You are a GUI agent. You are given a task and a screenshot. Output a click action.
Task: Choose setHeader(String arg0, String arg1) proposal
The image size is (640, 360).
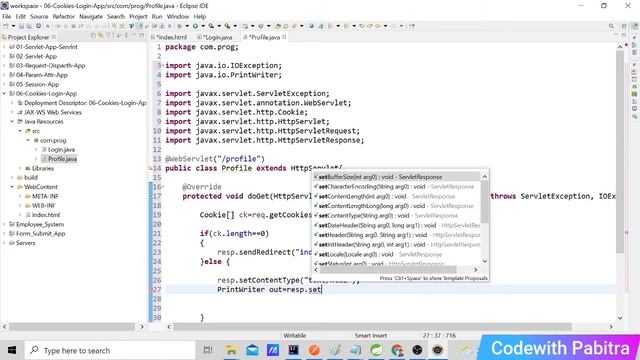click(x=397, y=235)
